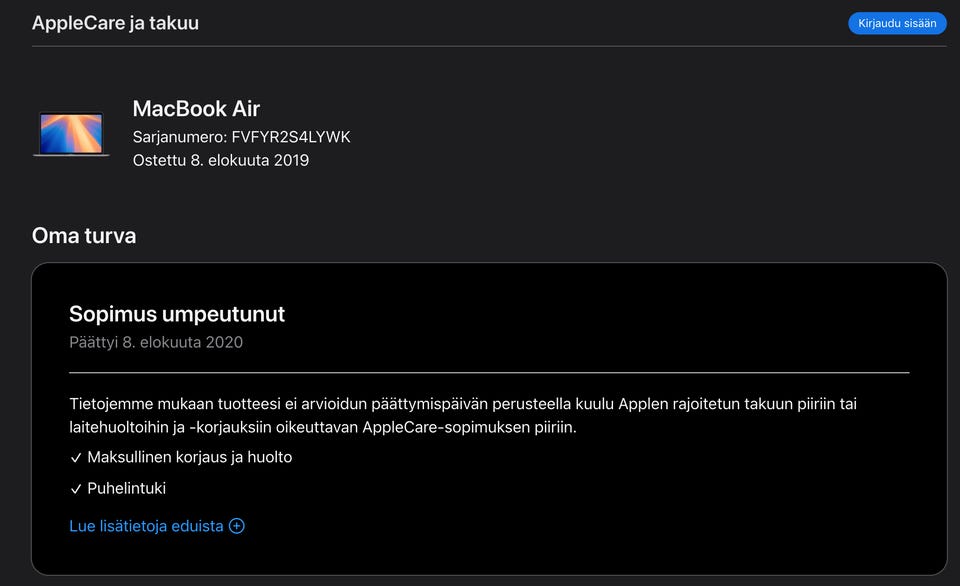Click the Kirjaudu sisään button
The height and width of the screenshot is (586, 960).
point(897,23)
